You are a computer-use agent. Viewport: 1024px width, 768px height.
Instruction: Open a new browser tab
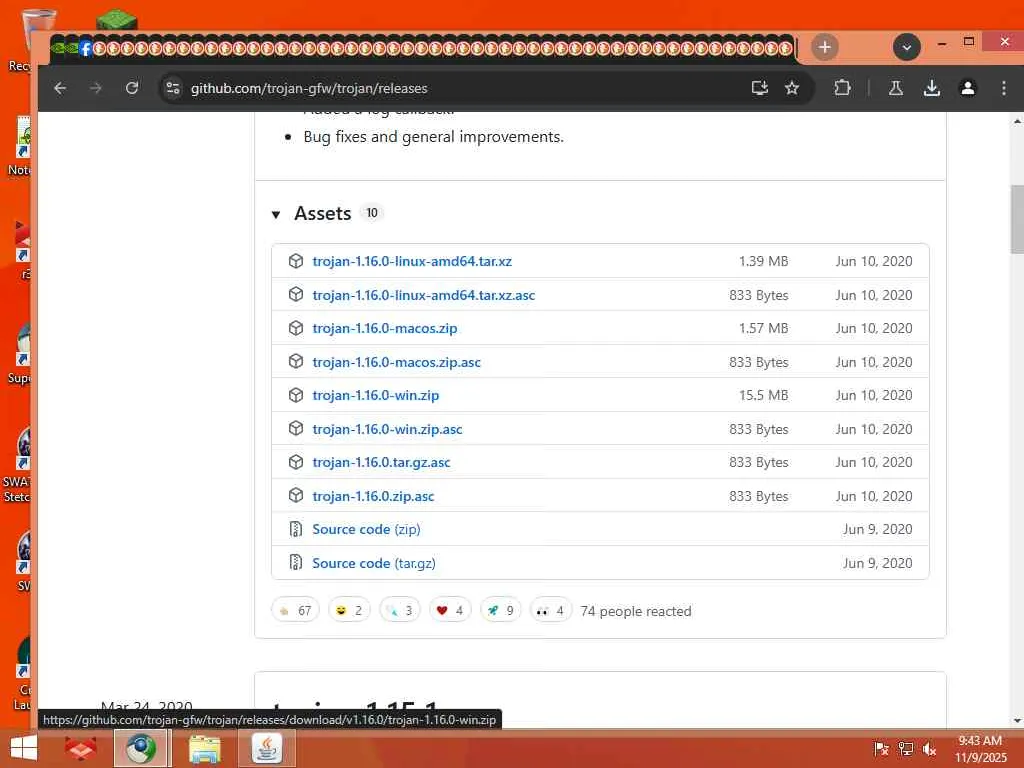coord(825,47)
